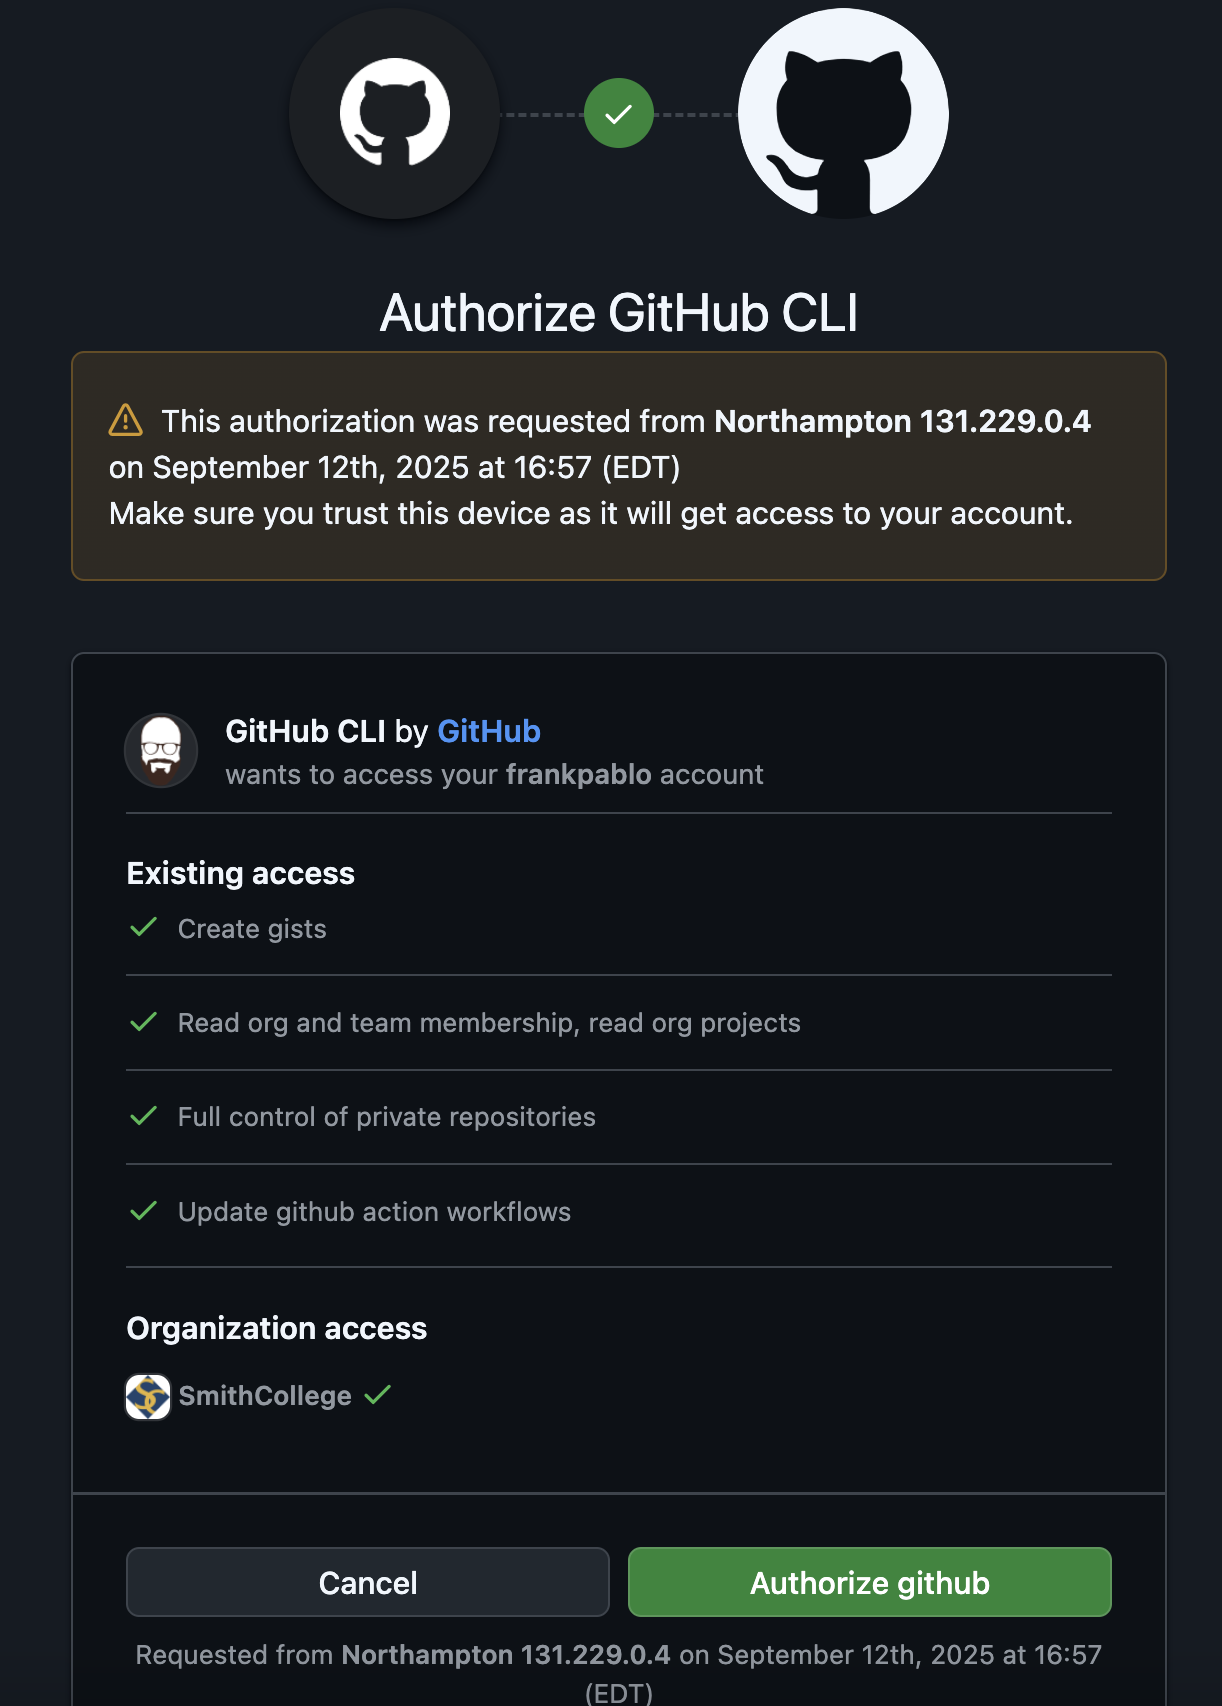The image size is (1222, 1706).
Task: Cancel the GitHub CLI authorization
Action: click(367, 1582)
